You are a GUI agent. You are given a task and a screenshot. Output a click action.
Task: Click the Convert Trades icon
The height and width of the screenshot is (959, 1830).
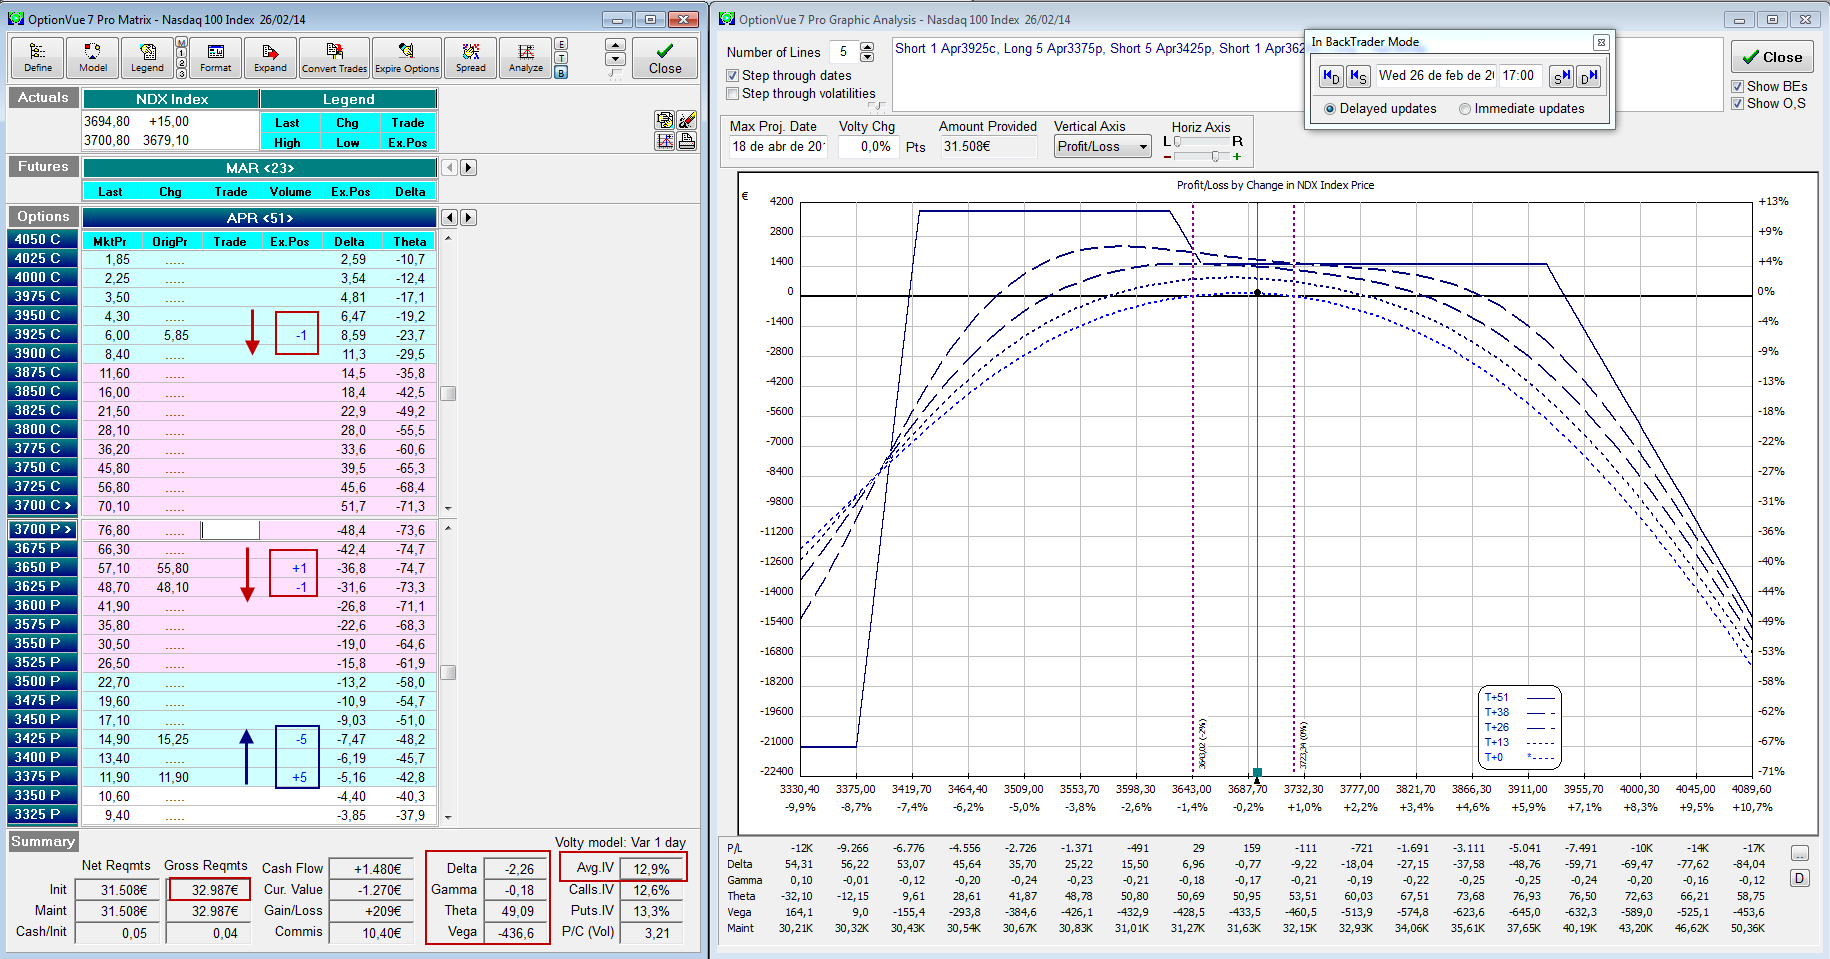[334, 57]
